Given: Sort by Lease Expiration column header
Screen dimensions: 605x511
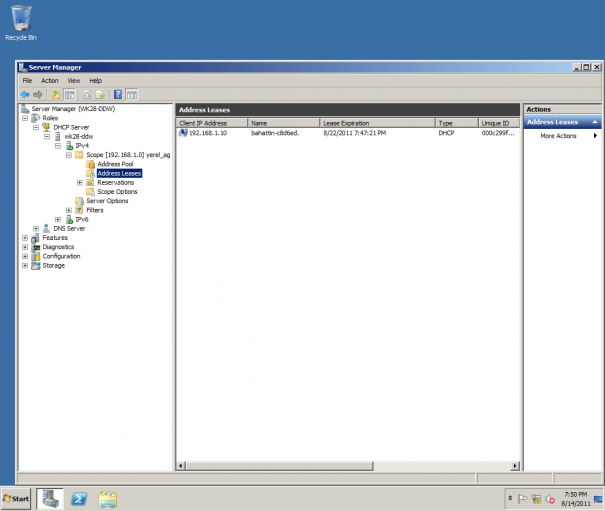Looking at the screenshot, I should coord(377,124).
